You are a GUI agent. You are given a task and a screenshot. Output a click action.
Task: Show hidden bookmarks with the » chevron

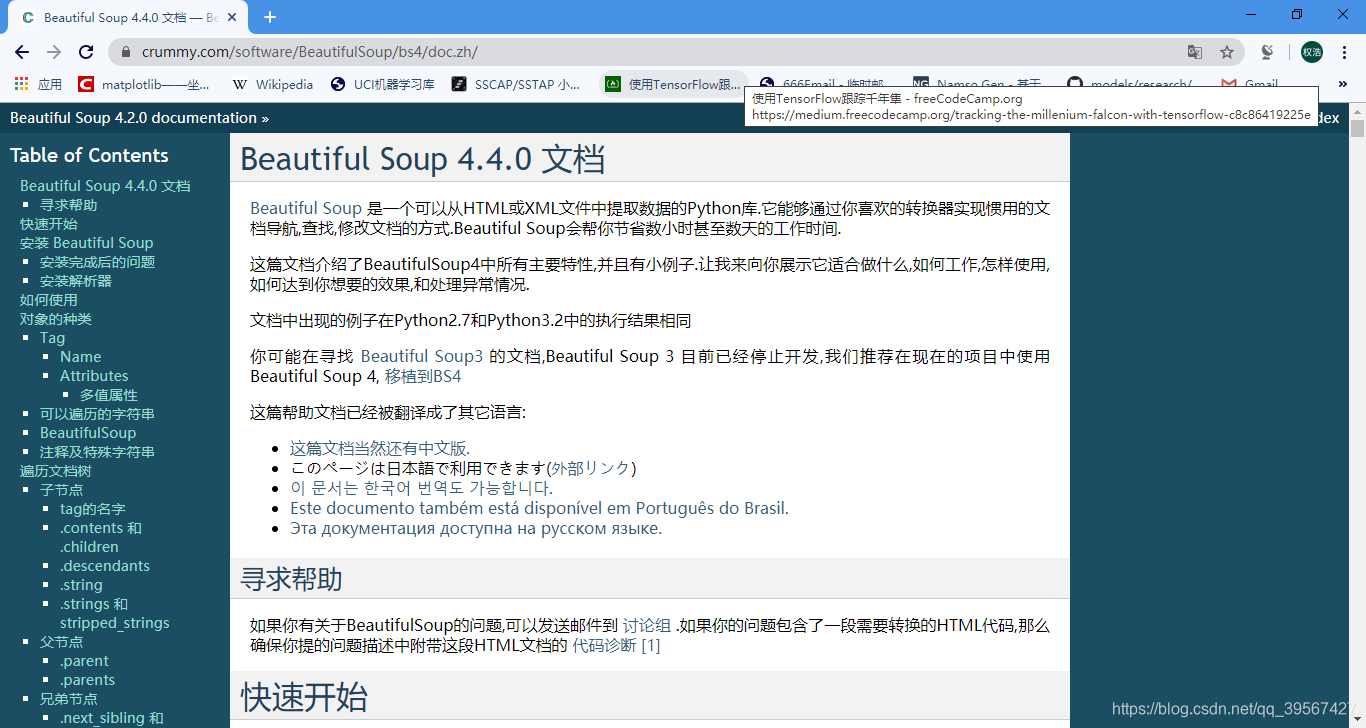[x=1343, y=84]
